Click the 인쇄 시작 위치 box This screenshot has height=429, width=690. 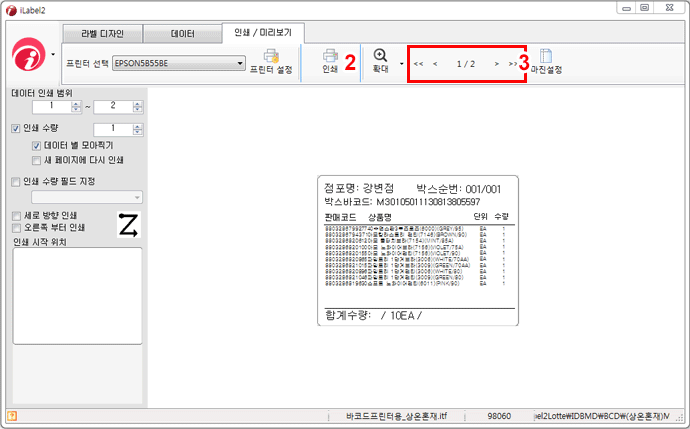pyautogui.click(x=77, y=296)
